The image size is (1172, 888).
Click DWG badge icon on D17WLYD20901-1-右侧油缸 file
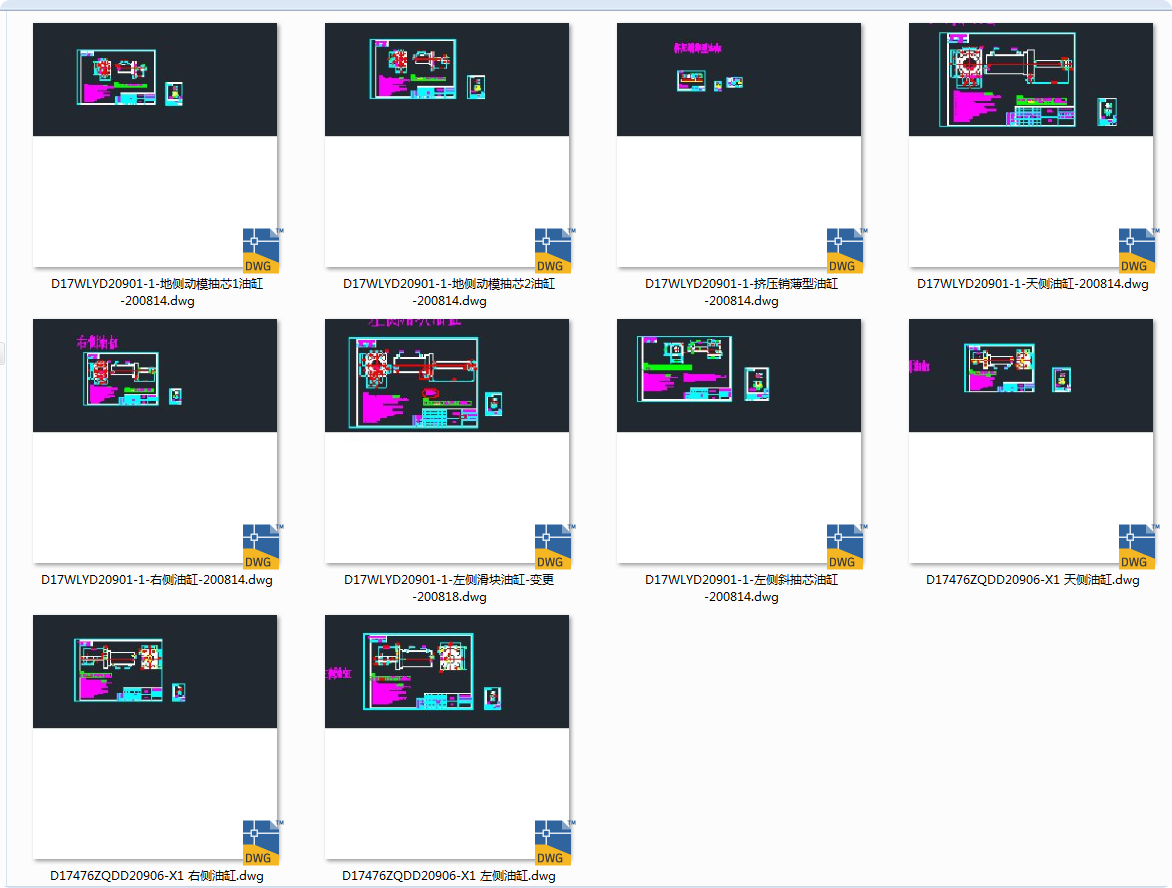point(260,547)
